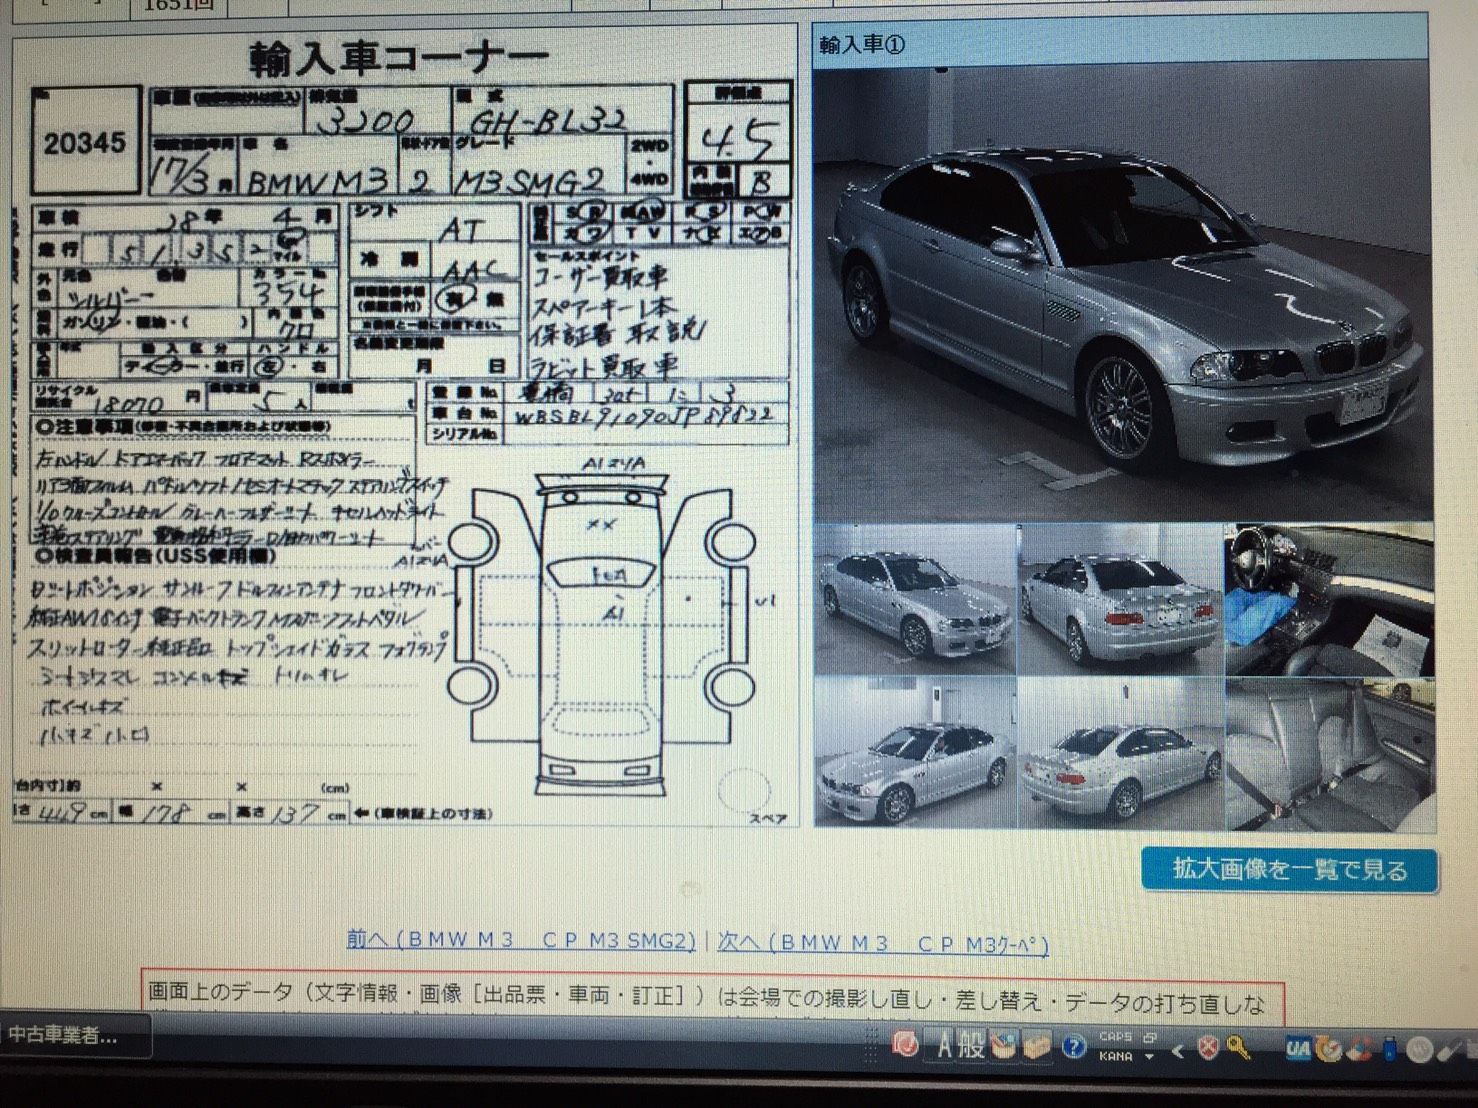
Task: Open the grey round tray icon
Action: tap(1419, 1049)
